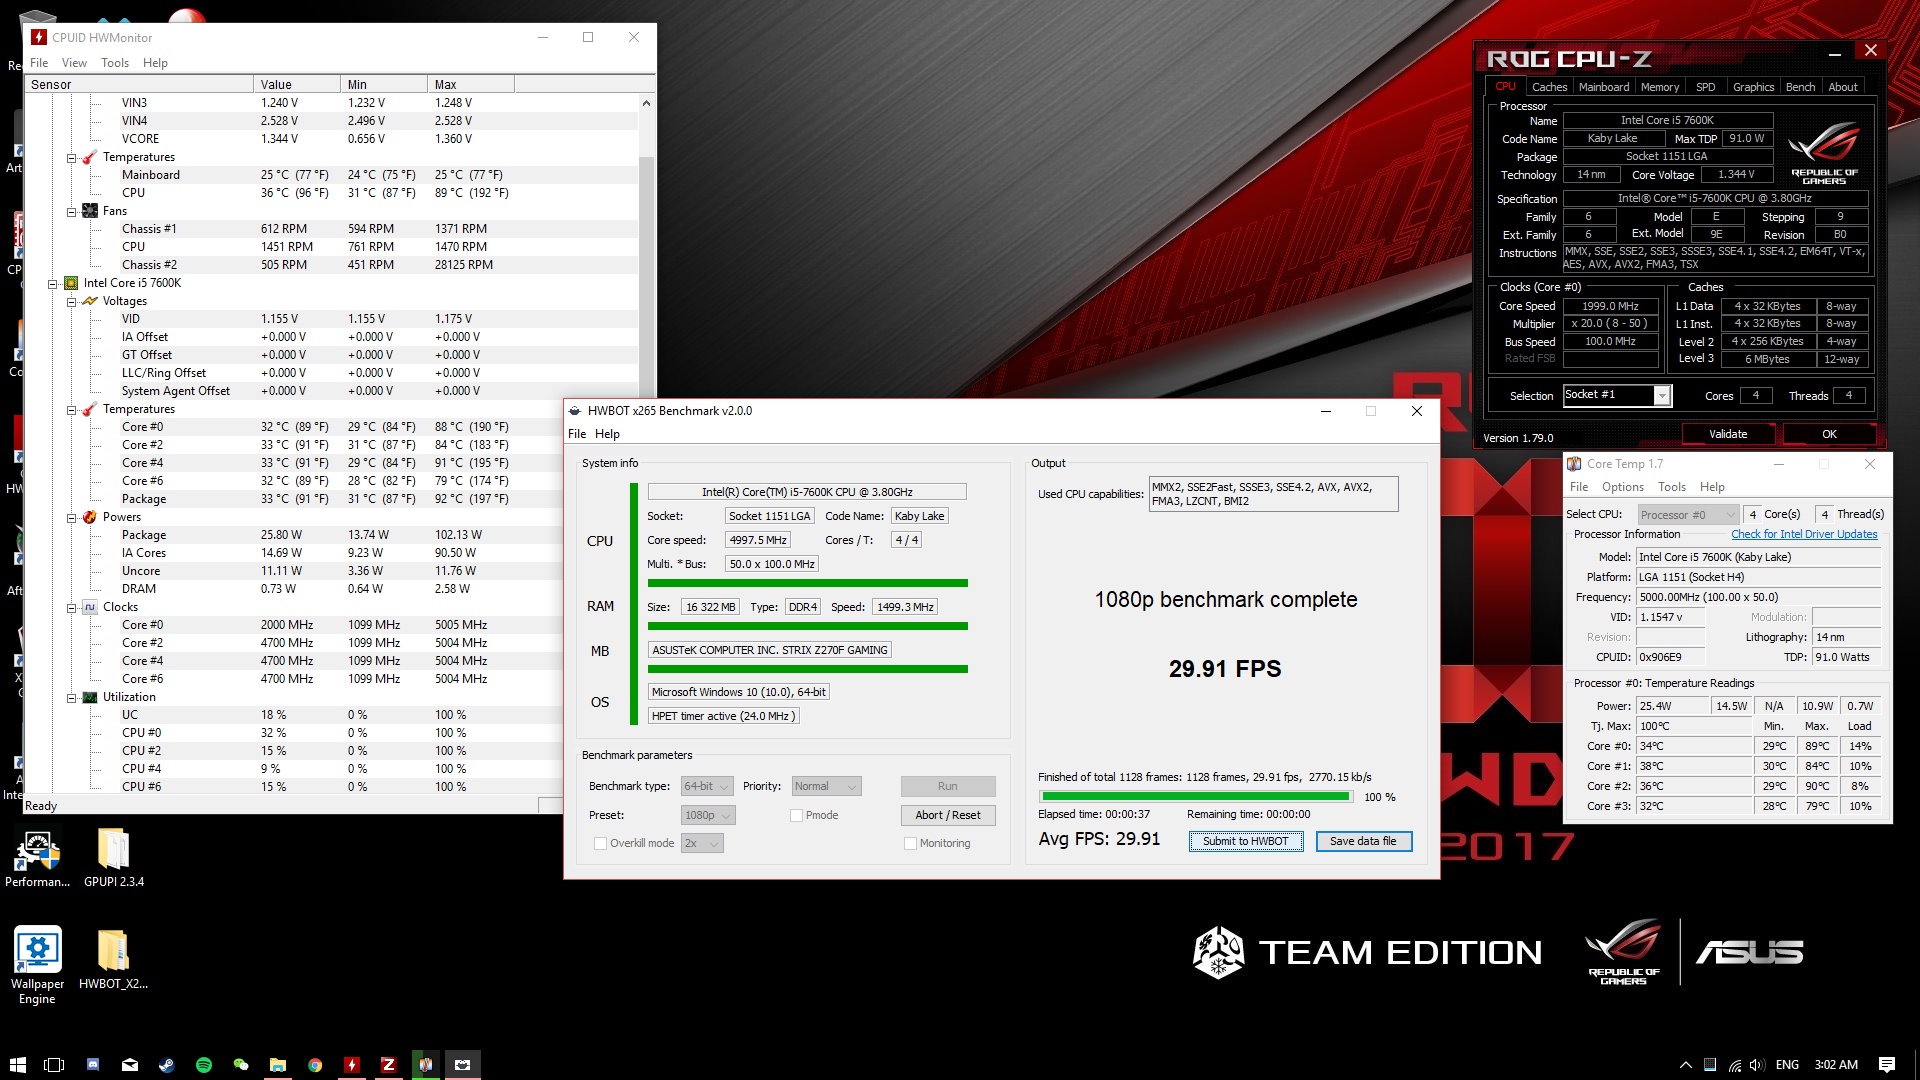Open the GPUPI 2.3.4 folder on the desktop
Image resolution: width=1920 pixels, height=1080 pixels.
click(x=114, y=857)
